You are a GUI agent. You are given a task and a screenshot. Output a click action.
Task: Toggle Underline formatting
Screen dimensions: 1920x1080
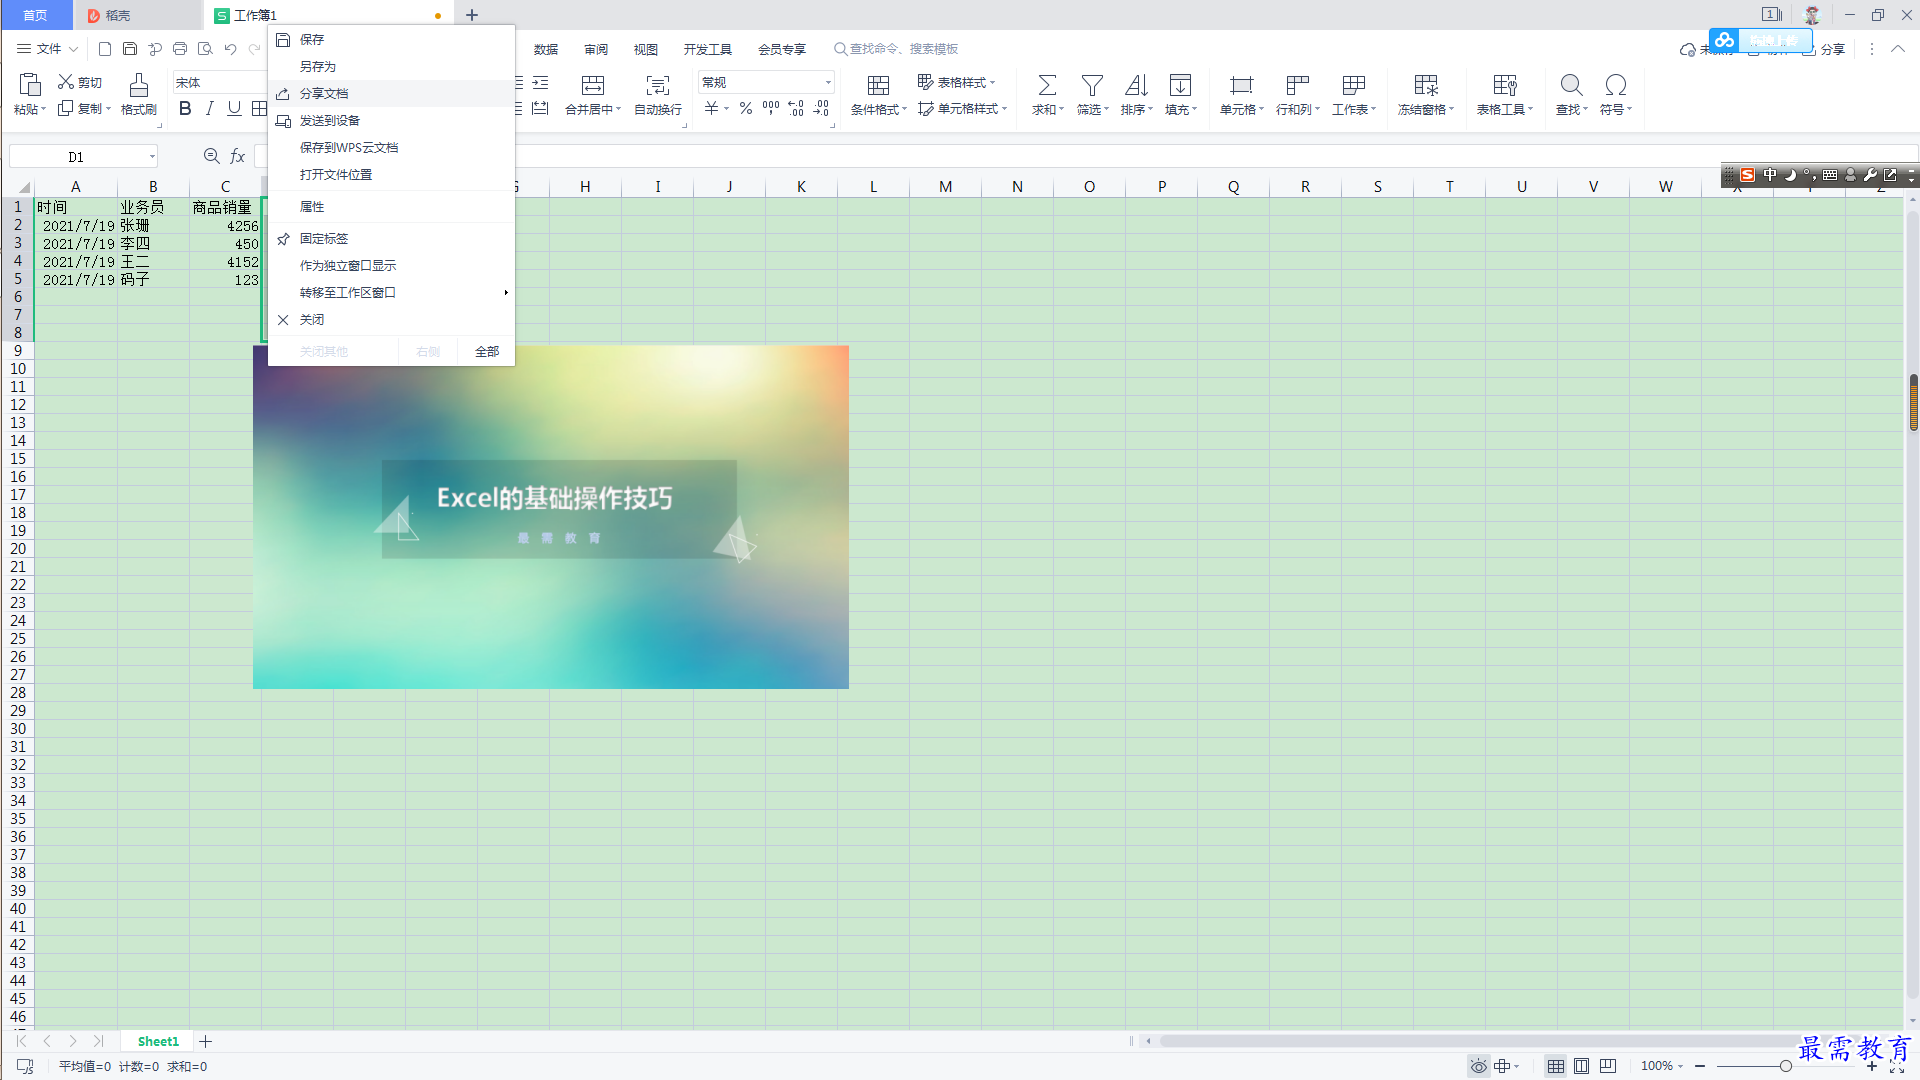point(234,108)
